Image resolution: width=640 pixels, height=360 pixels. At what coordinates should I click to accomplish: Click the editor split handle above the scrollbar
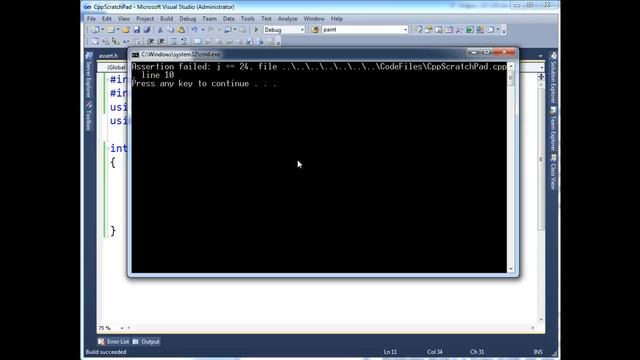(x=541, y=77)
